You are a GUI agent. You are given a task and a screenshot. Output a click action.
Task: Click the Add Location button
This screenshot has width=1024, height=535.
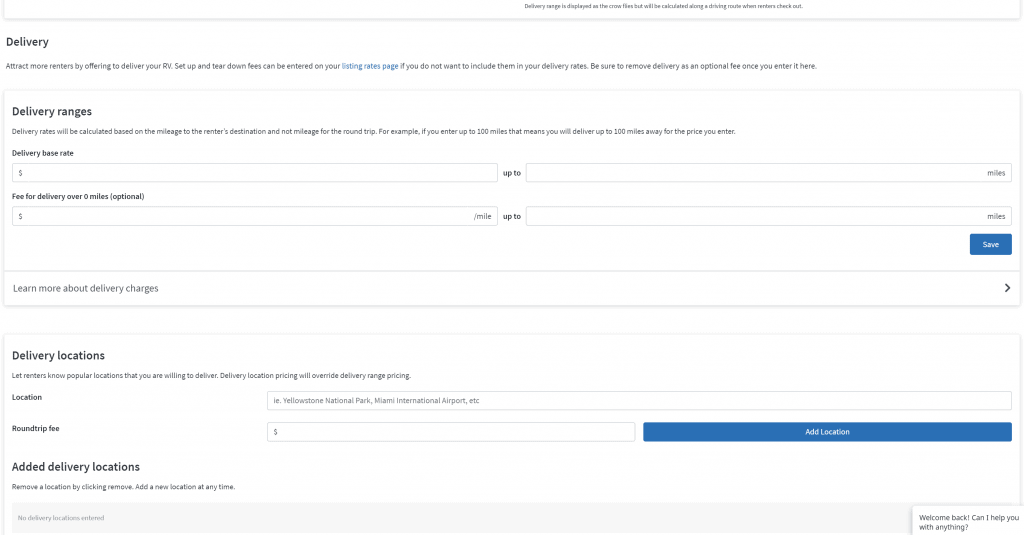(827, 432)
